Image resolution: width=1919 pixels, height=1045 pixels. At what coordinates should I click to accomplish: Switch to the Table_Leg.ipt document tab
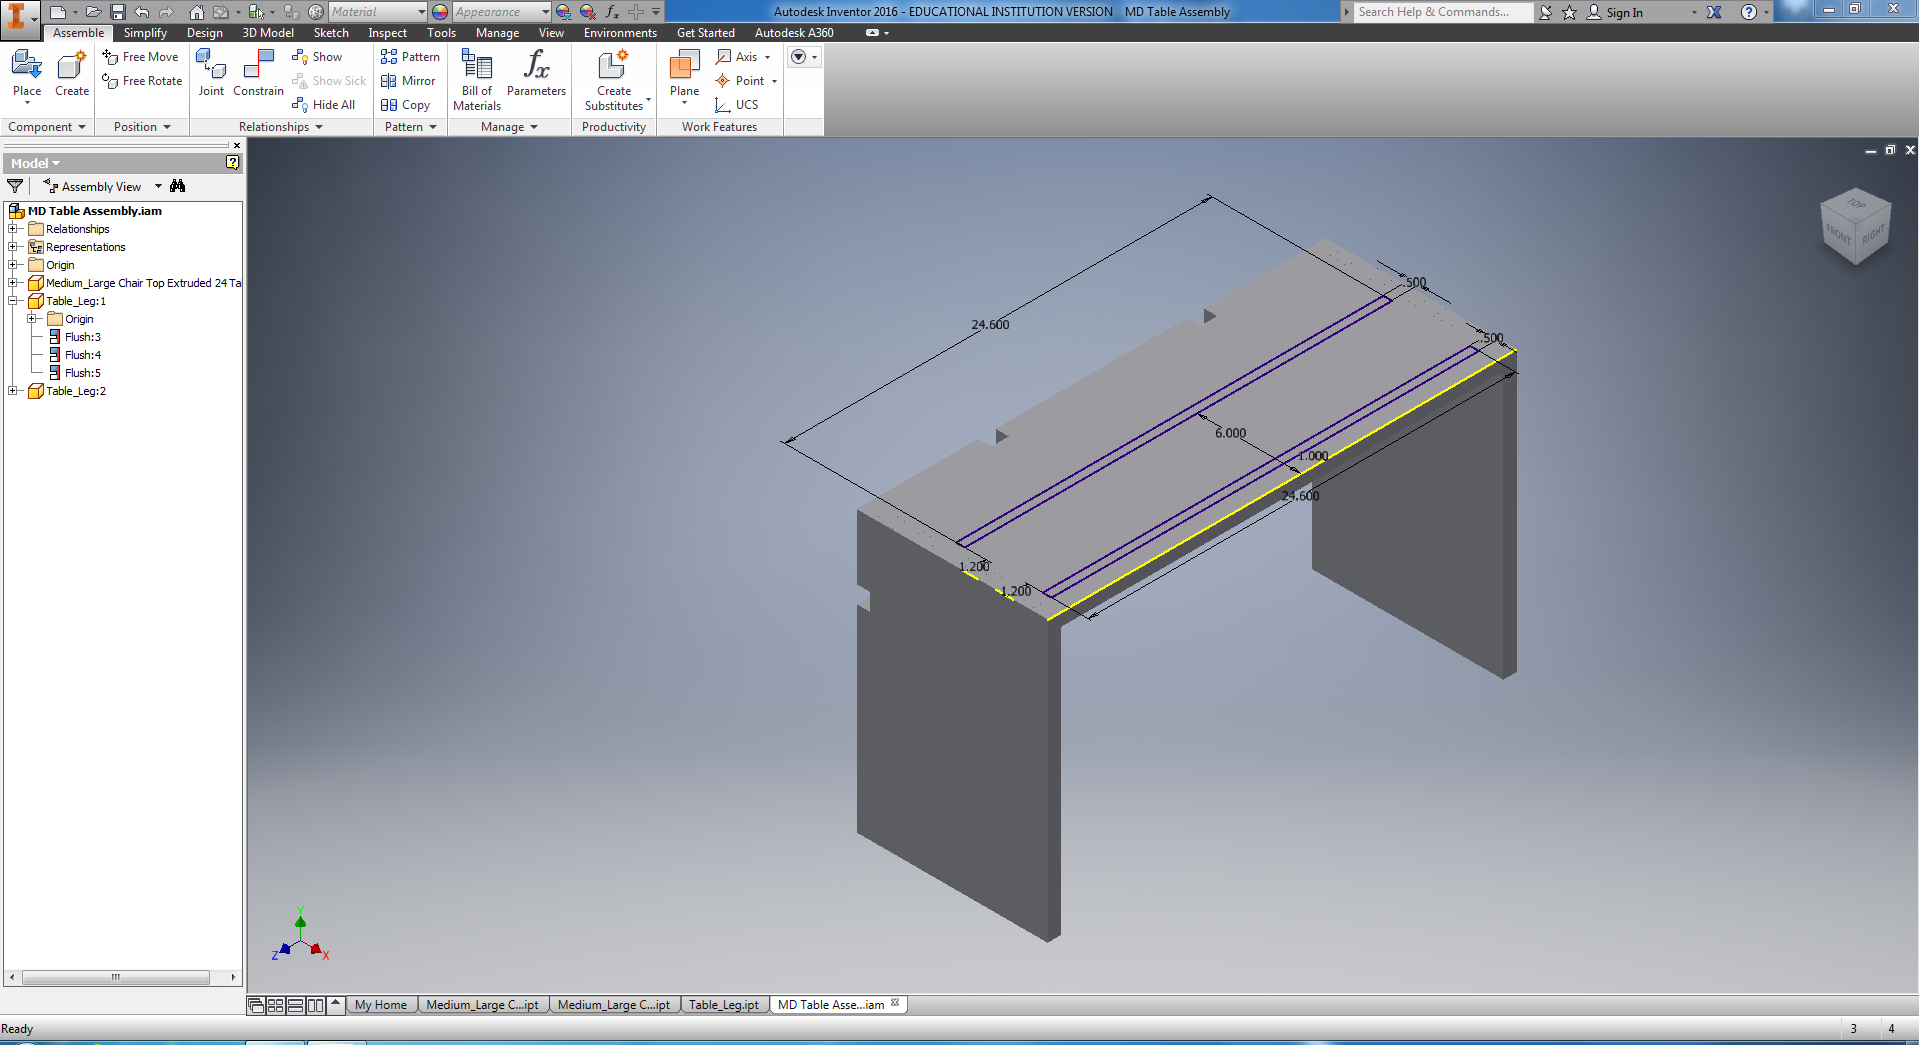pos(723,1004)
